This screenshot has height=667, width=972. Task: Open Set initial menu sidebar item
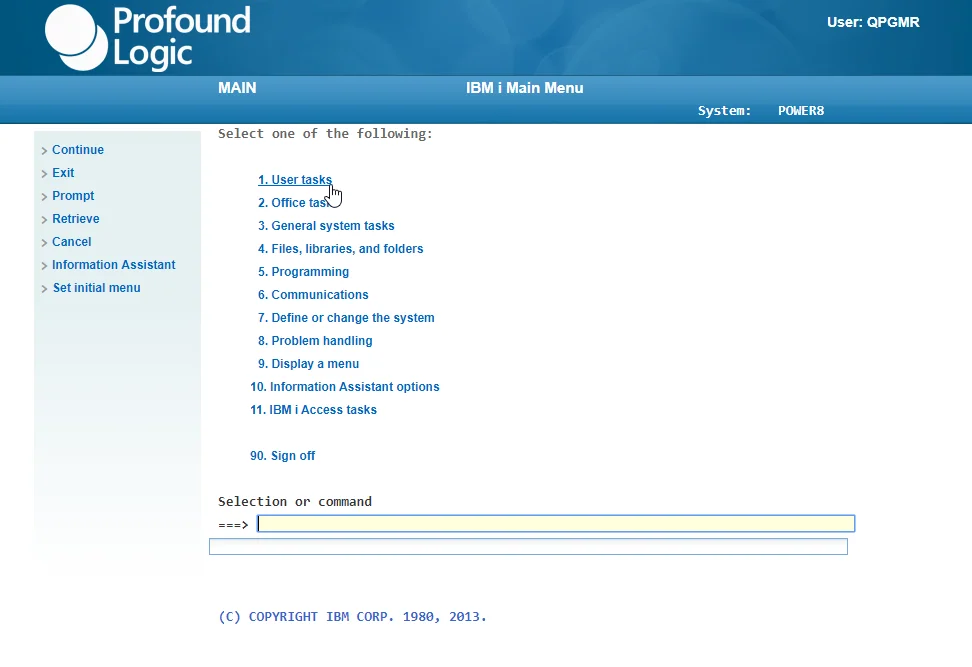click(96, 288)
